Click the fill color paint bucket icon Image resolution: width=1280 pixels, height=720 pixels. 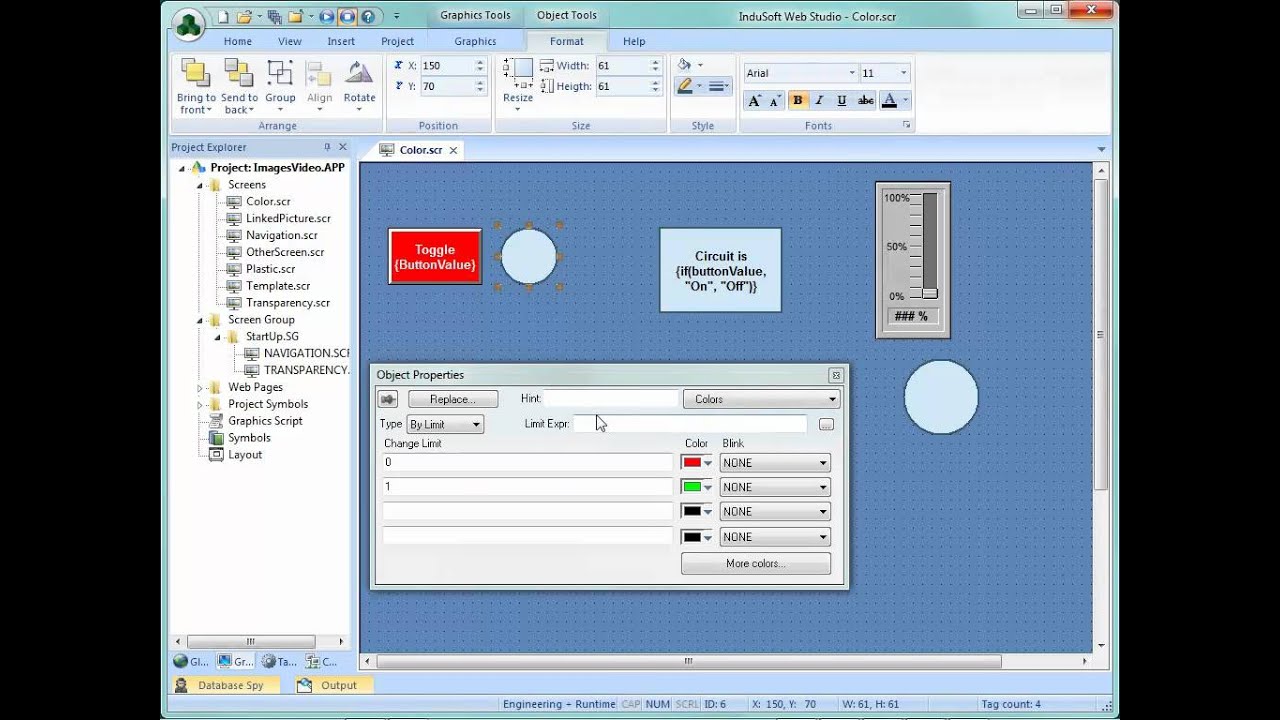pyautogui.click(x=684, y=65)
